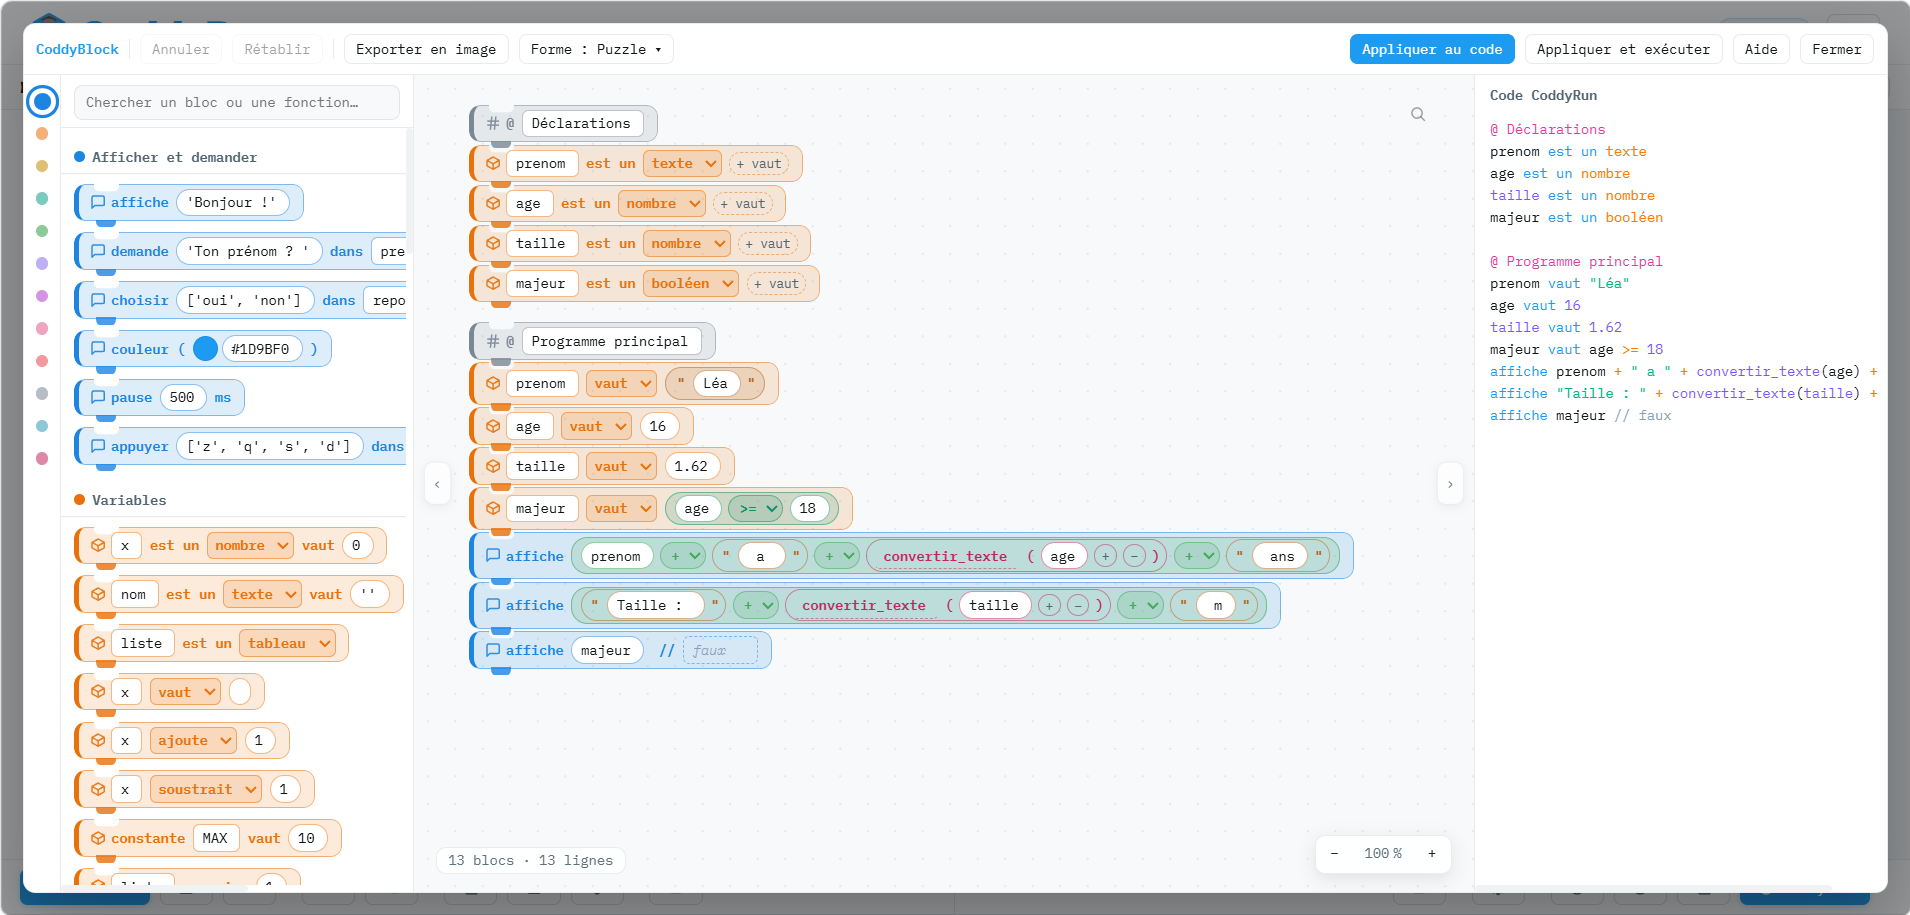1910x915 pixels.
Task: Click speech icon on affiche majeur block
Action: click(493, 650)
